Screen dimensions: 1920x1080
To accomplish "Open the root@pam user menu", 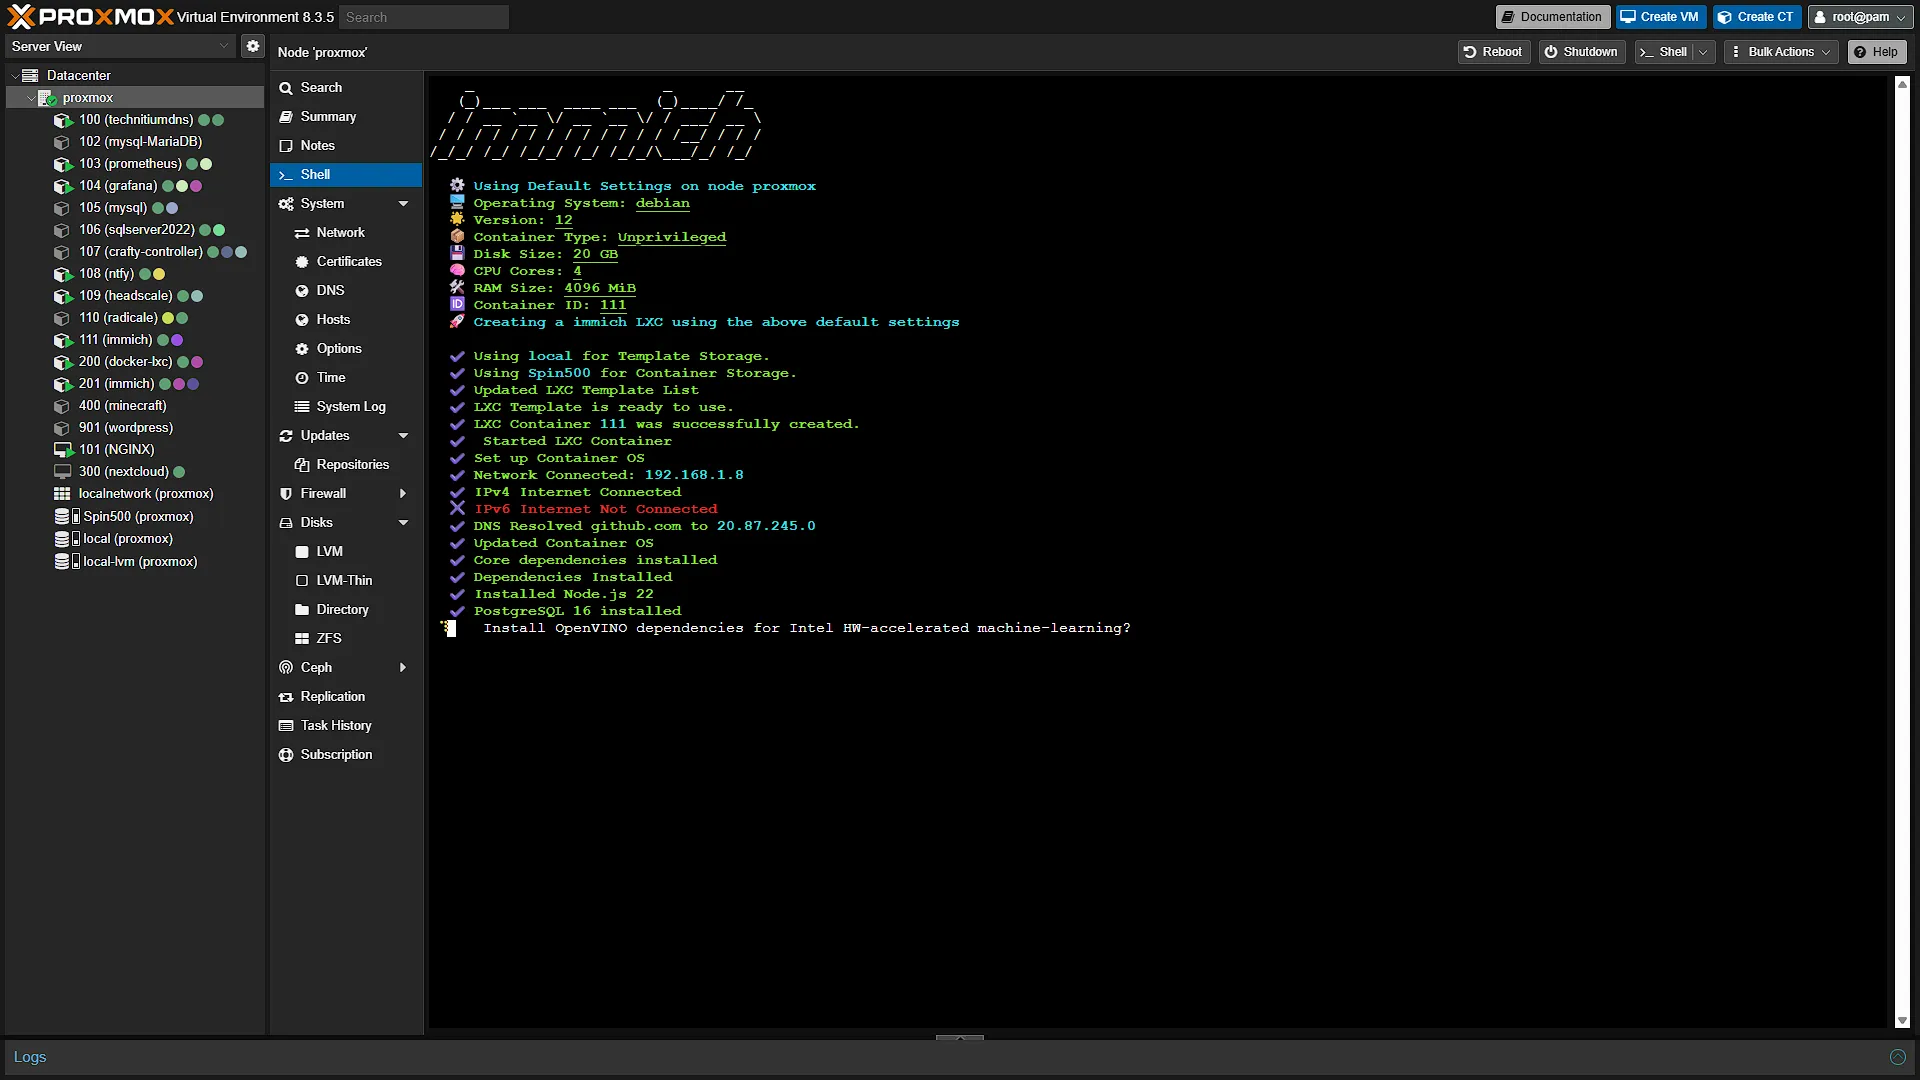I will 1861,17.
